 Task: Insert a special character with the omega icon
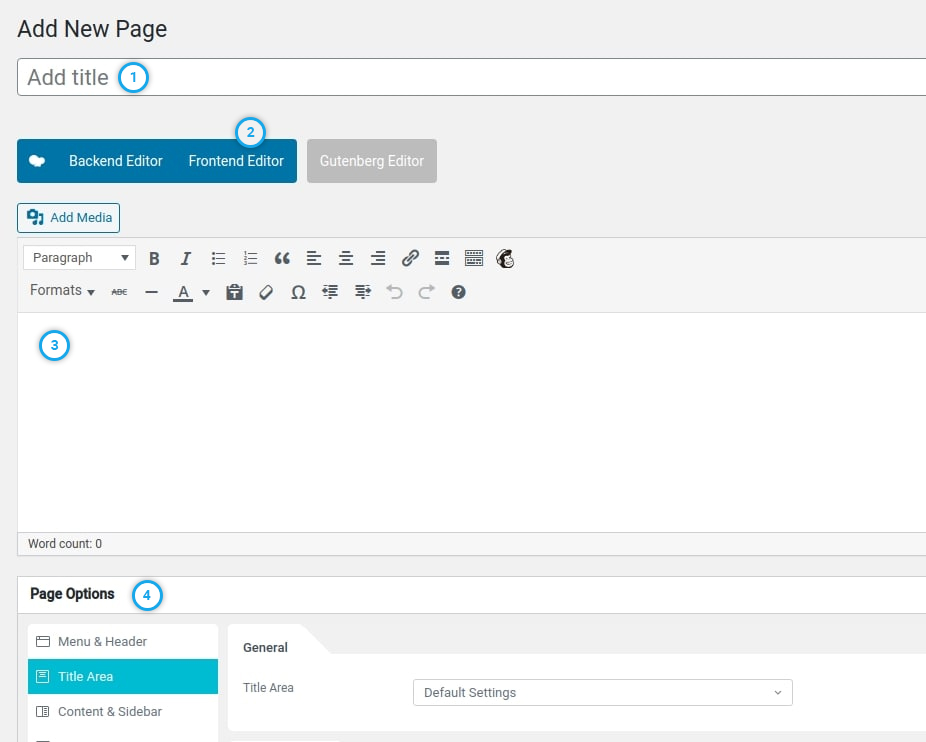[x=298, y=292]
